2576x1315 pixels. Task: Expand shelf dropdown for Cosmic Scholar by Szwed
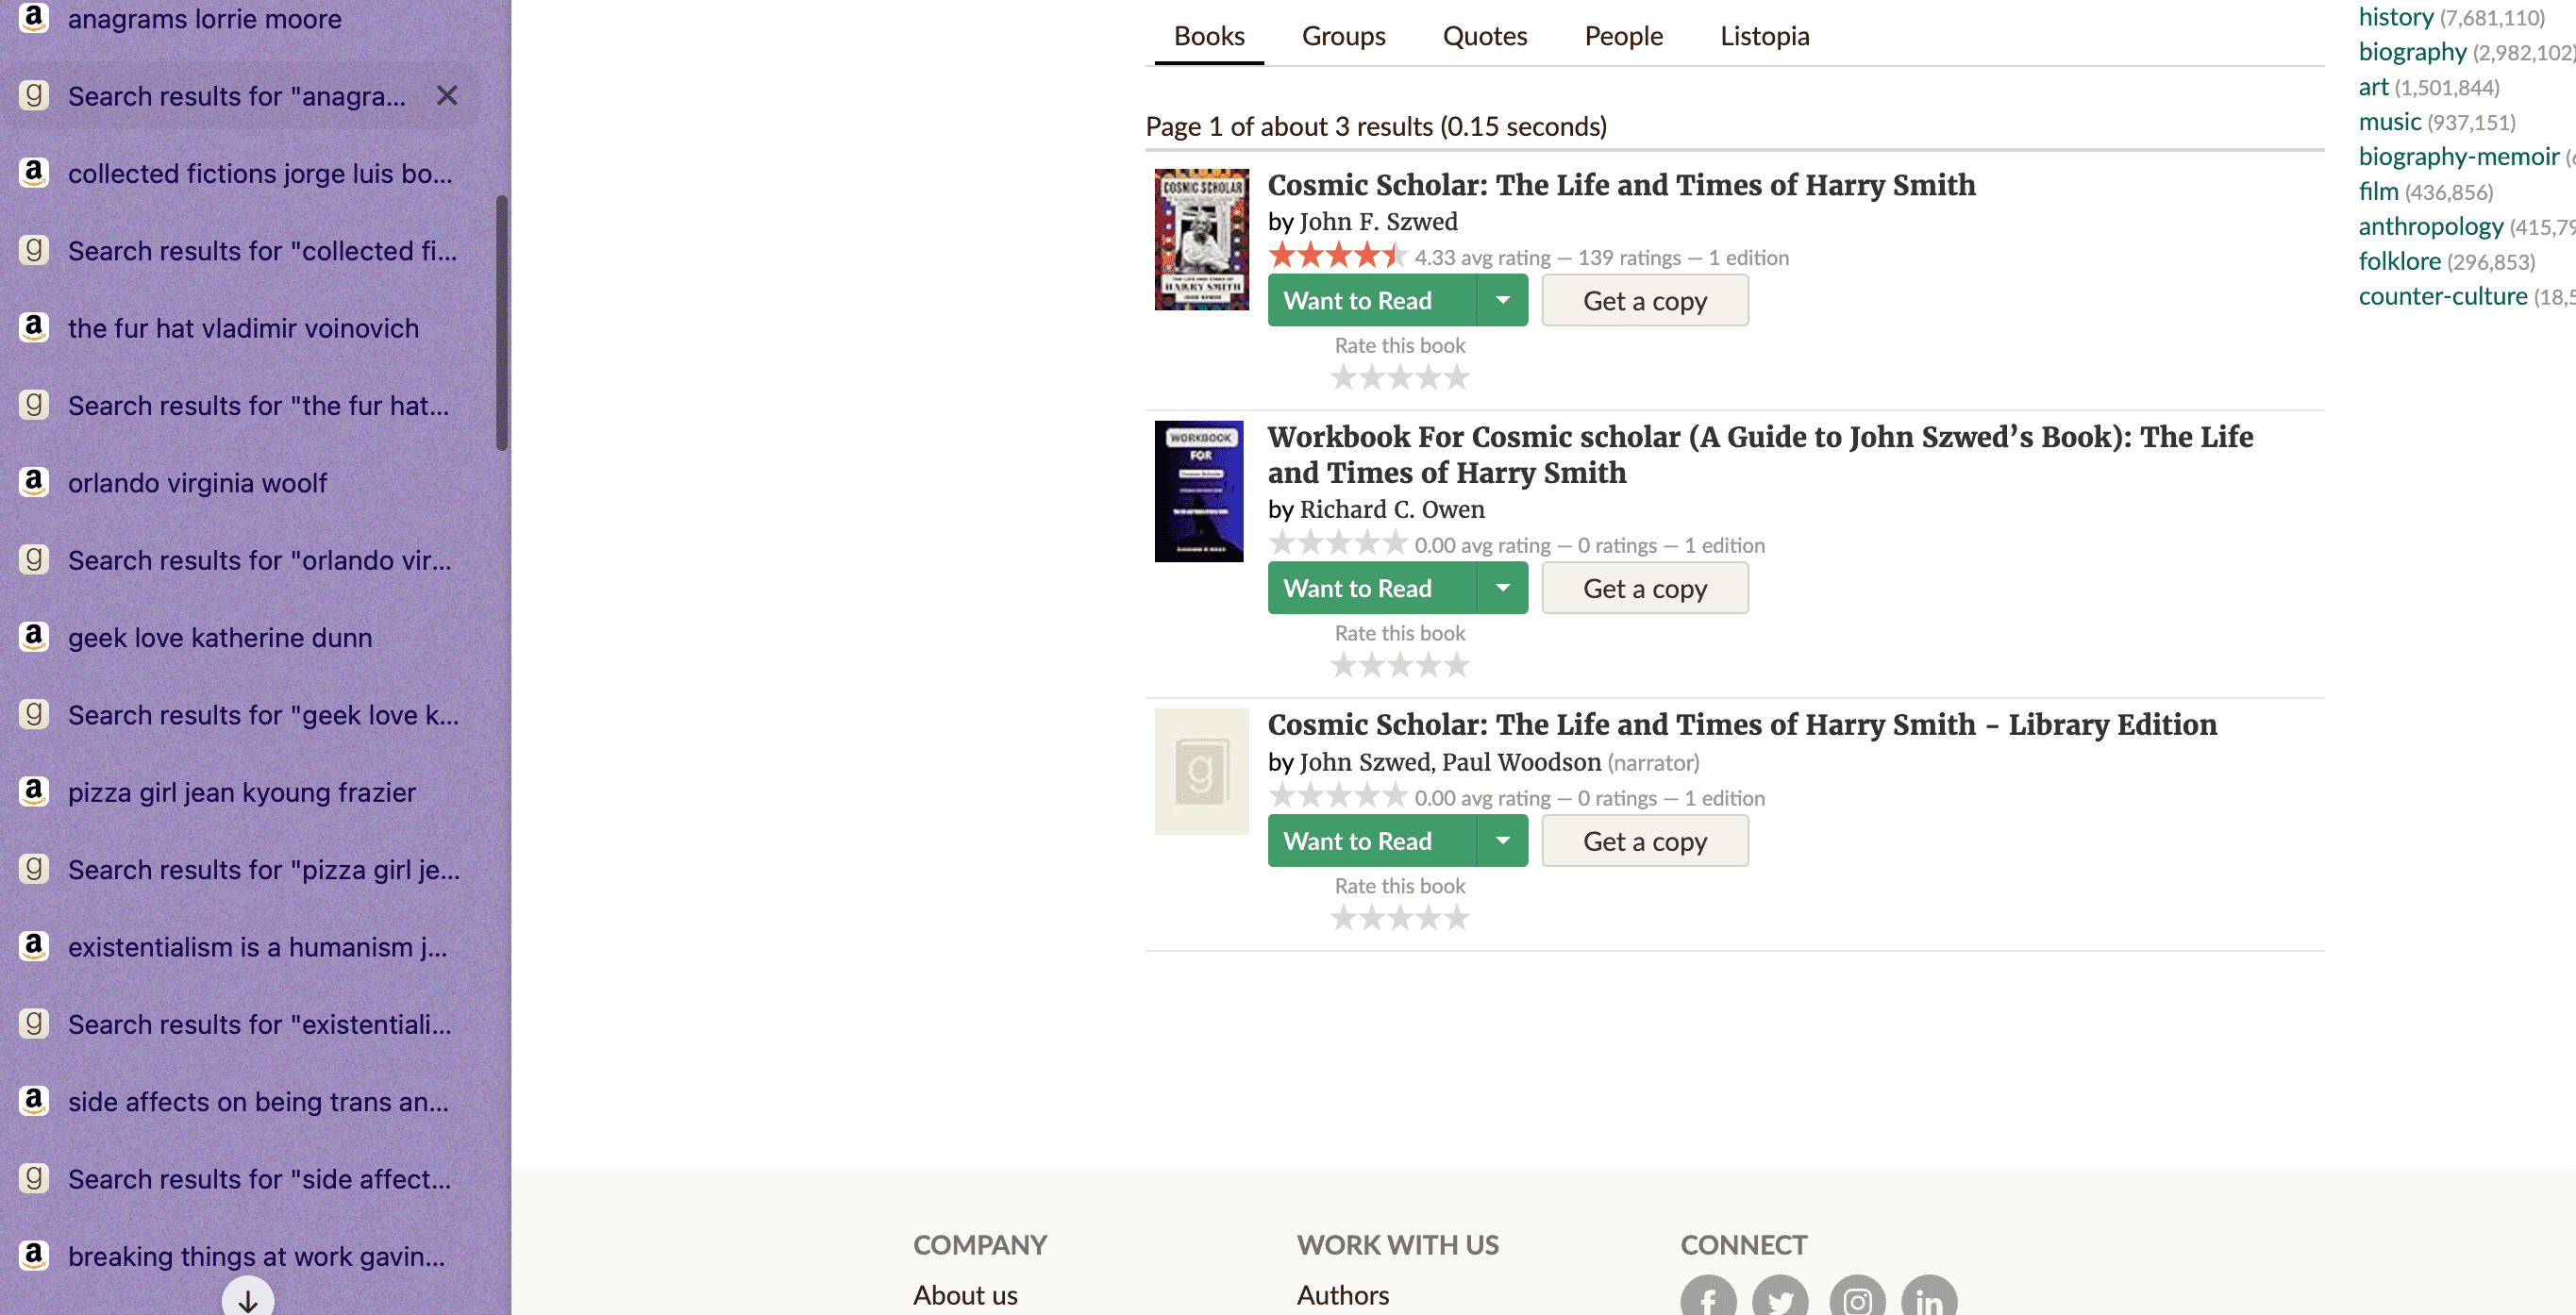1502,300
